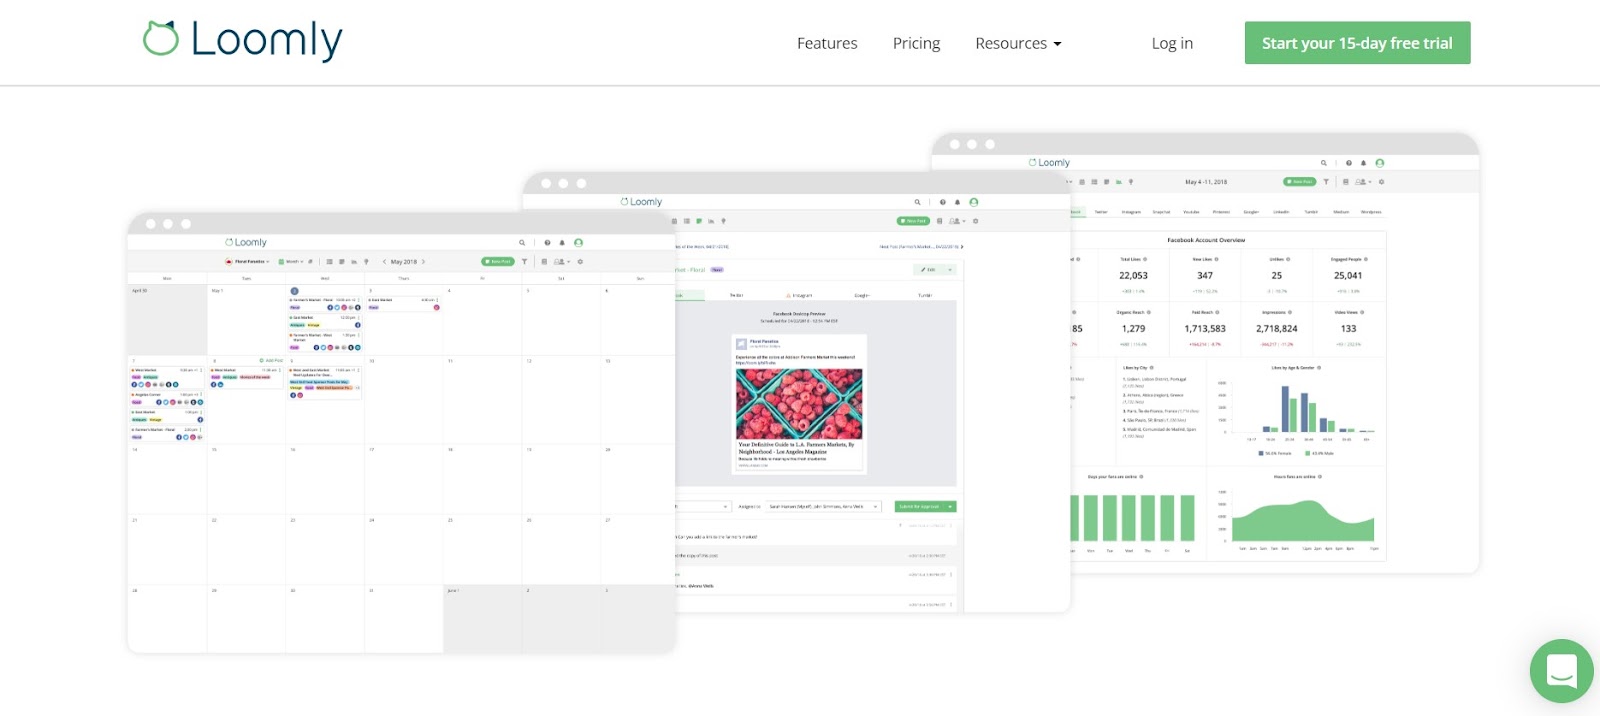The height and width of the screenshot is (716, 1600).
Task: Open the live chat widget
Action: (1561, 670)
